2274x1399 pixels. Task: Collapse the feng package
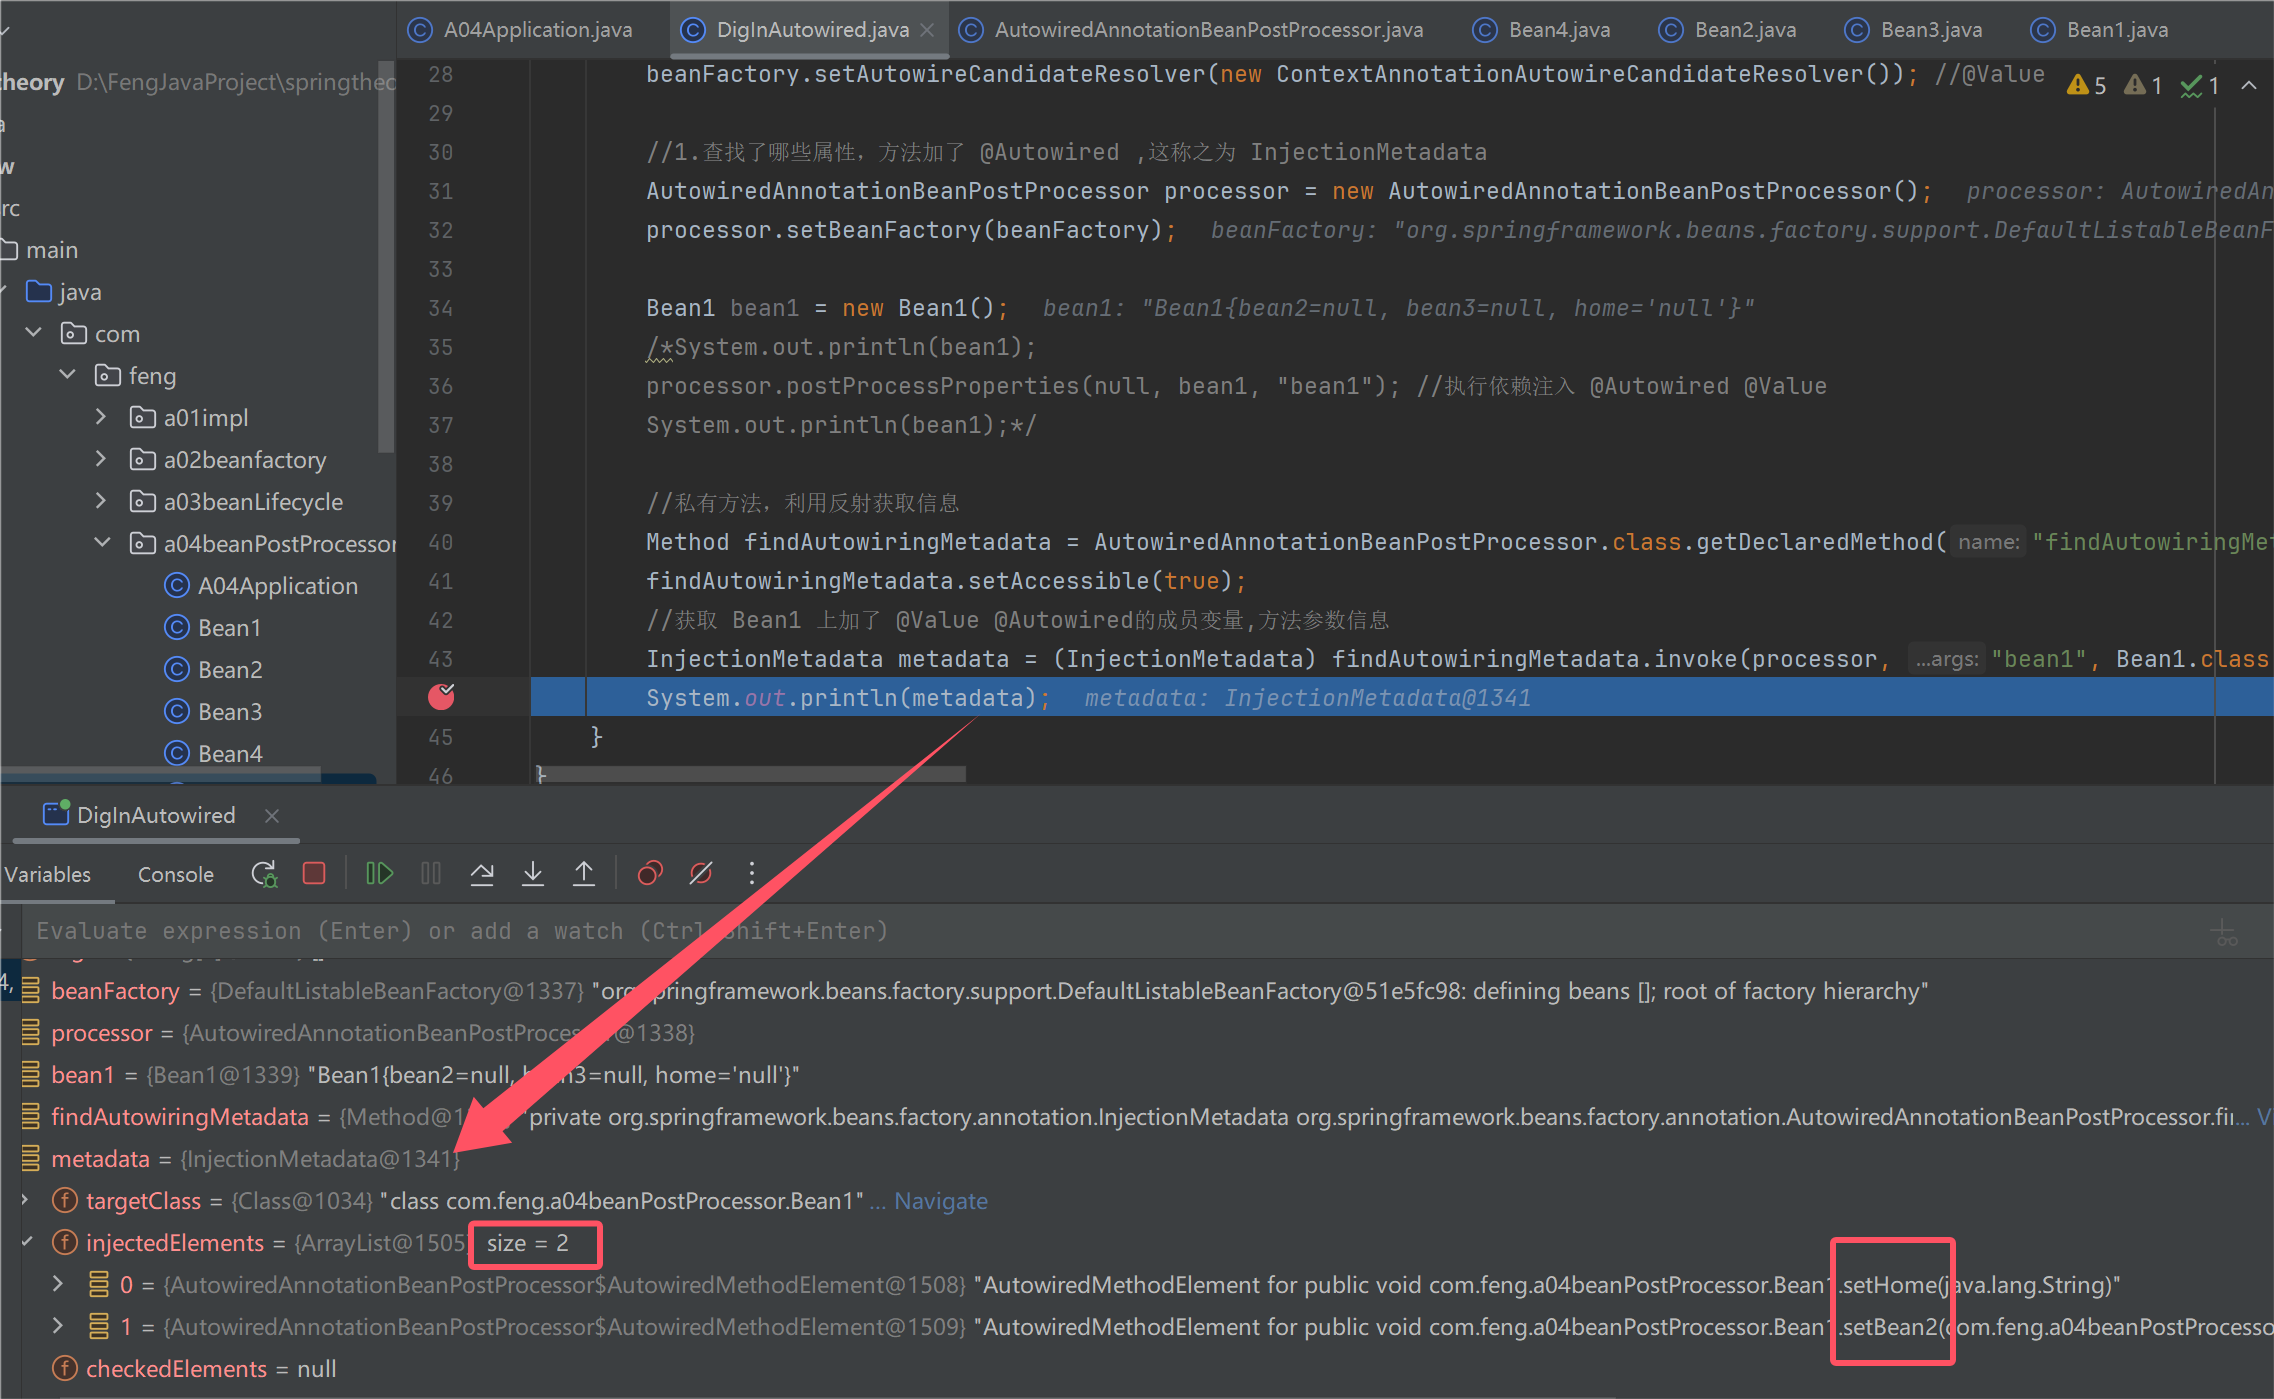coord(68,374)
